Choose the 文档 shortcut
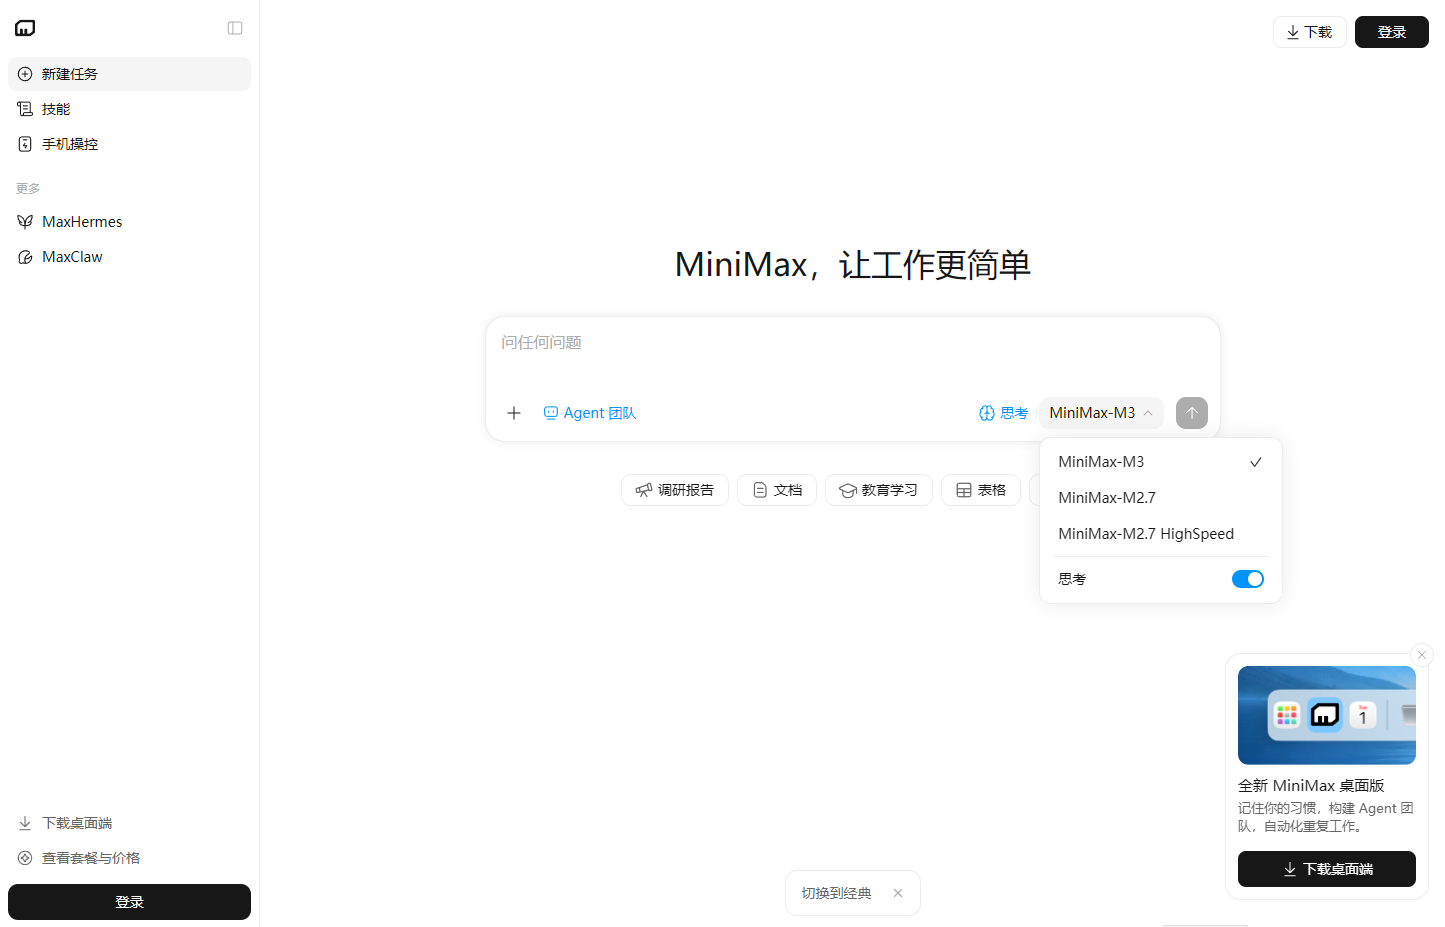This screenshot has height=927, width=1445. (777, 490)
